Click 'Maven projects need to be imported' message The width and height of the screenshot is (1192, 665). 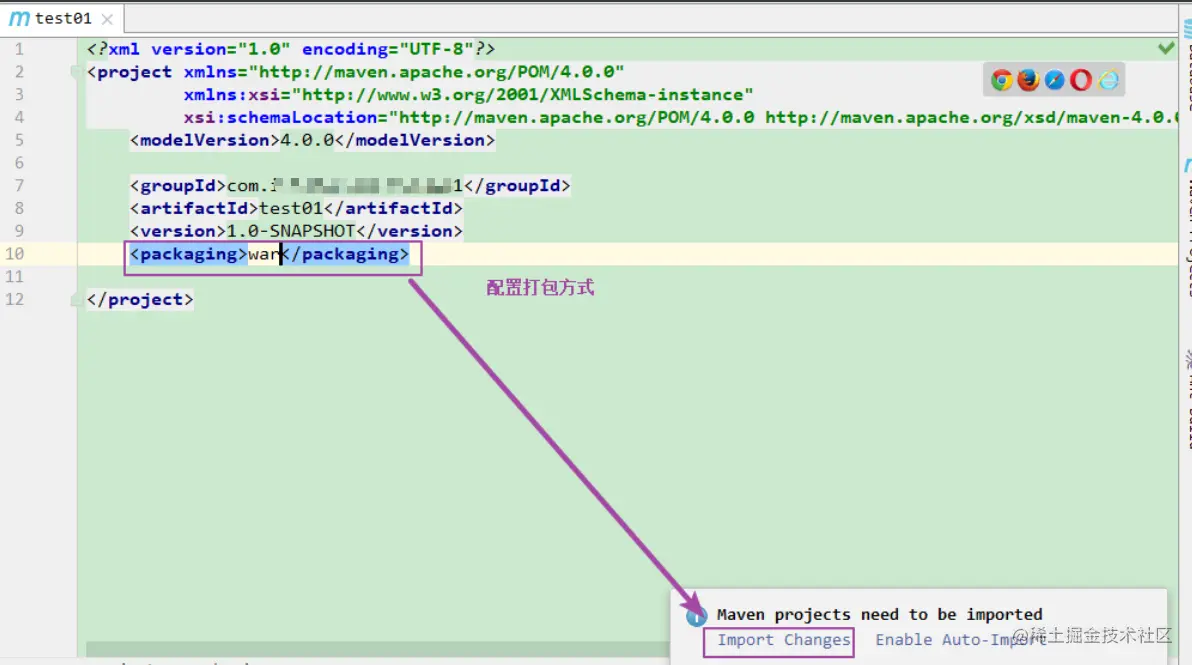coord(880,614)
